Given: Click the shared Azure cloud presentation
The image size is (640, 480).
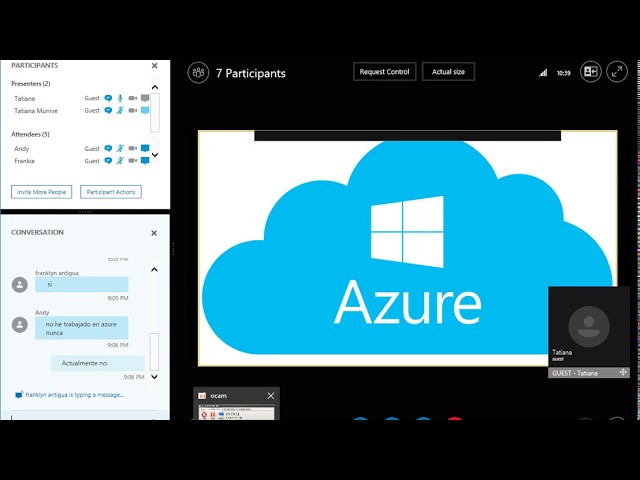Looking at the screenshot, I should (x=407, y=248).
